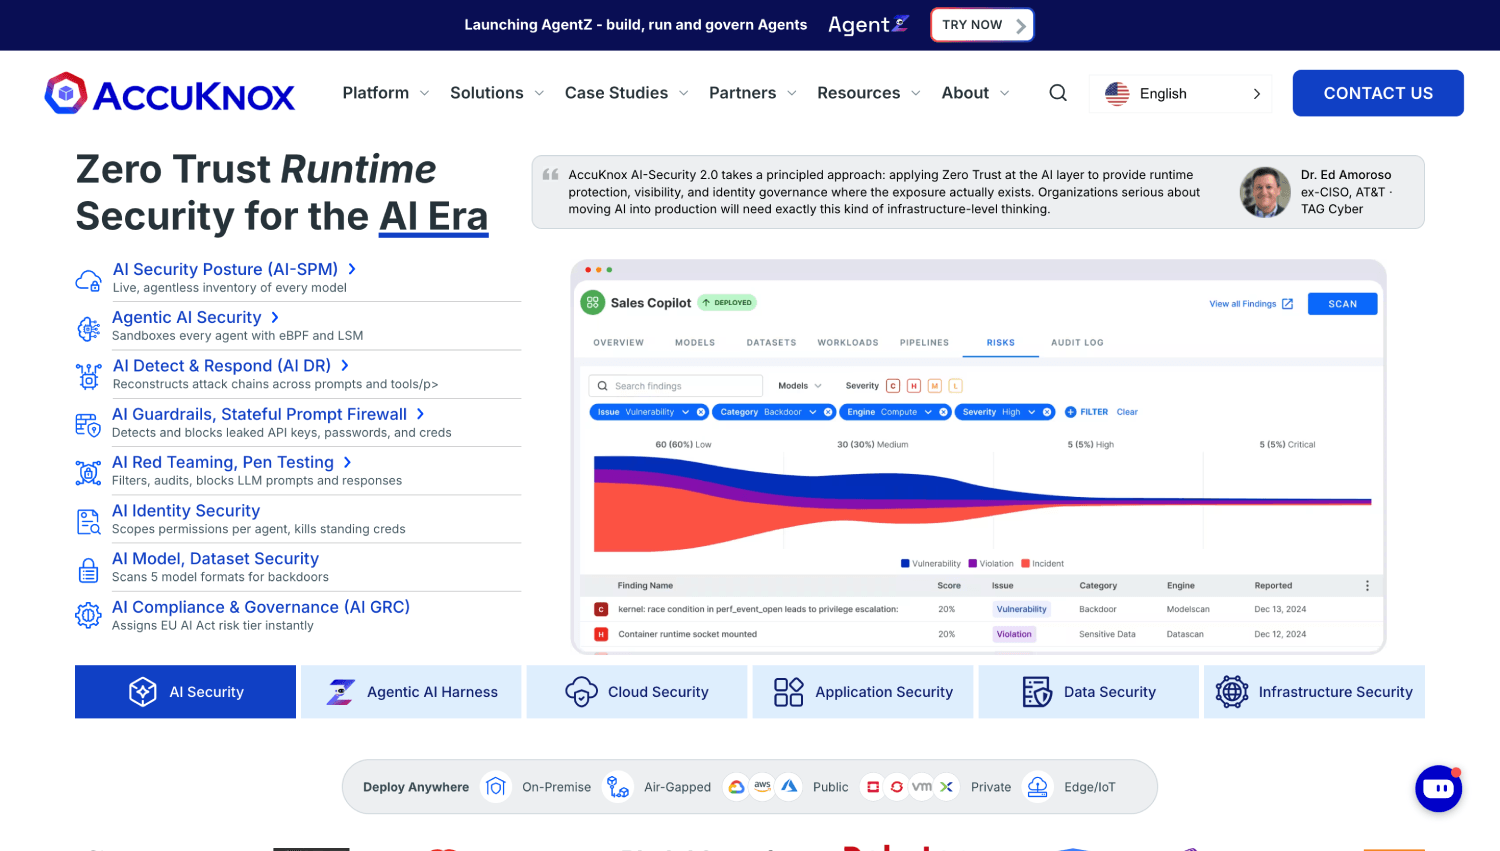Open the Category Backdoor chip dropdown
The image size is (1500, 851).
(x=813, y=412)
